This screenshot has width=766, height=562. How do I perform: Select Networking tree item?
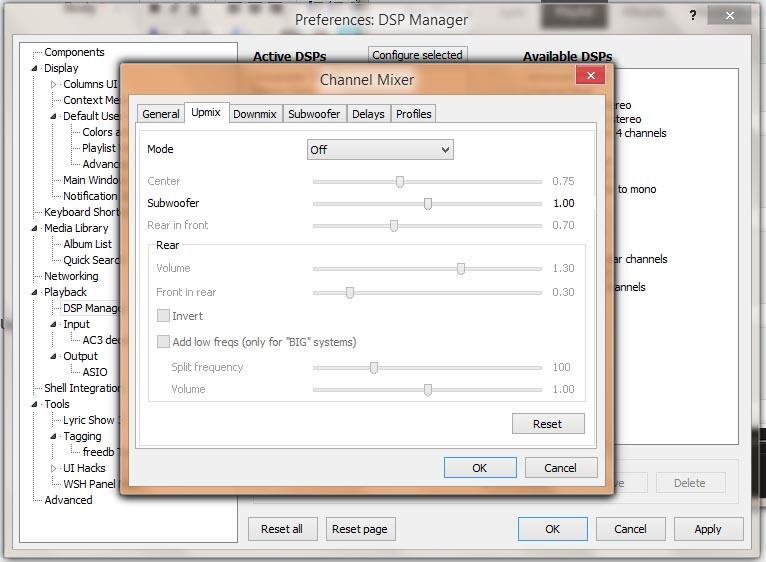71,276
